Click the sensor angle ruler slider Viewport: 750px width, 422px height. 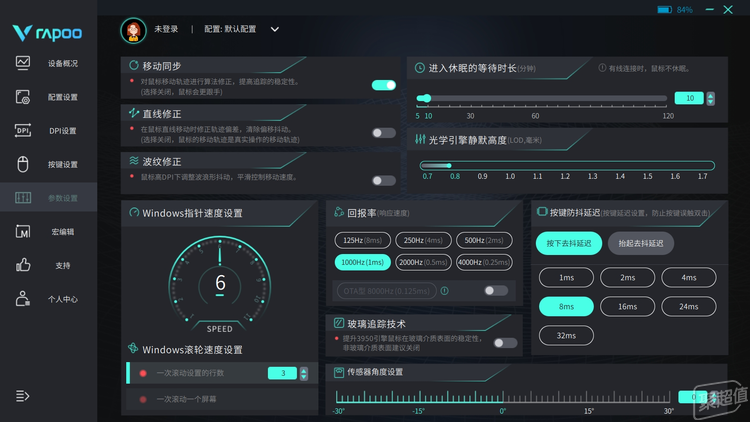(x=503, y=397)
